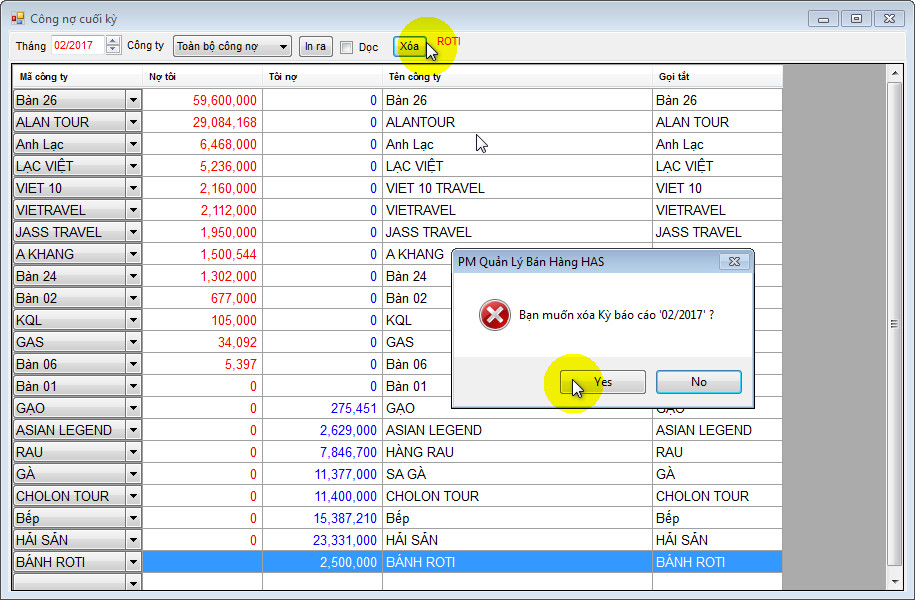Select the HÀNG RAU company name cell
The width and height of the screenshot is (915, 600).
point(517,452)
